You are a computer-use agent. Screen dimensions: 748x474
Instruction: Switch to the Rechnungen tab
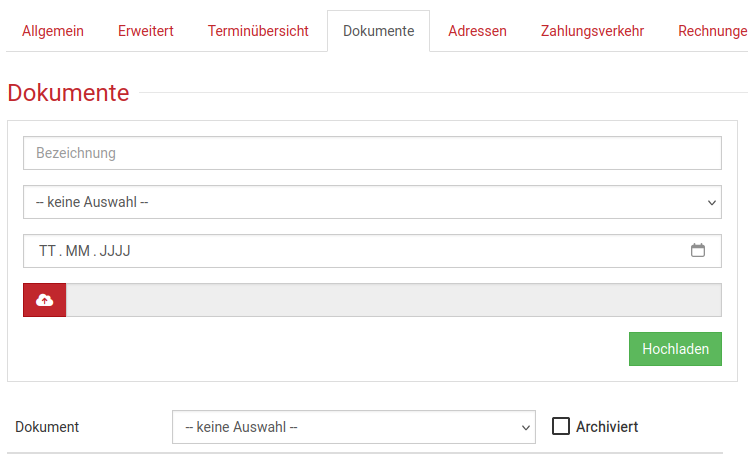712,31
